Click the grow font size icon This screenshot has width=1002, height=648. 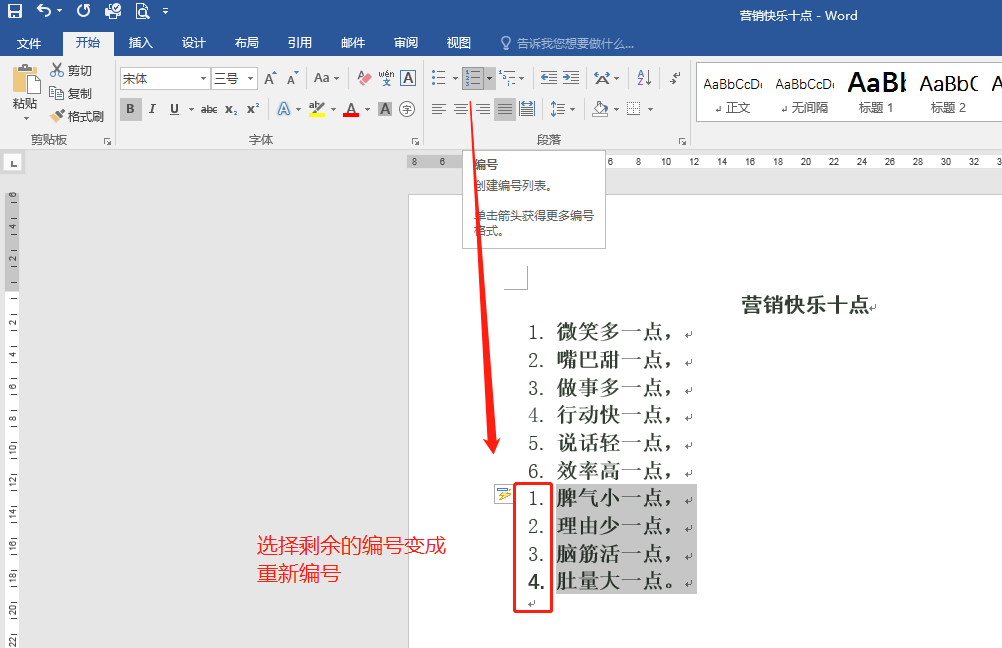pyautogui.click(x=270, y=78)
